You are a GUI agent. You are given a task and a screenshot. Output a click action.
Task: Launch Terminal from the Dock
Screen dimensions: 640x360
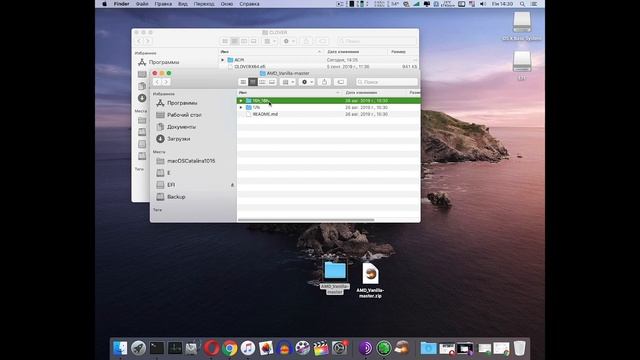coord(157,348)
